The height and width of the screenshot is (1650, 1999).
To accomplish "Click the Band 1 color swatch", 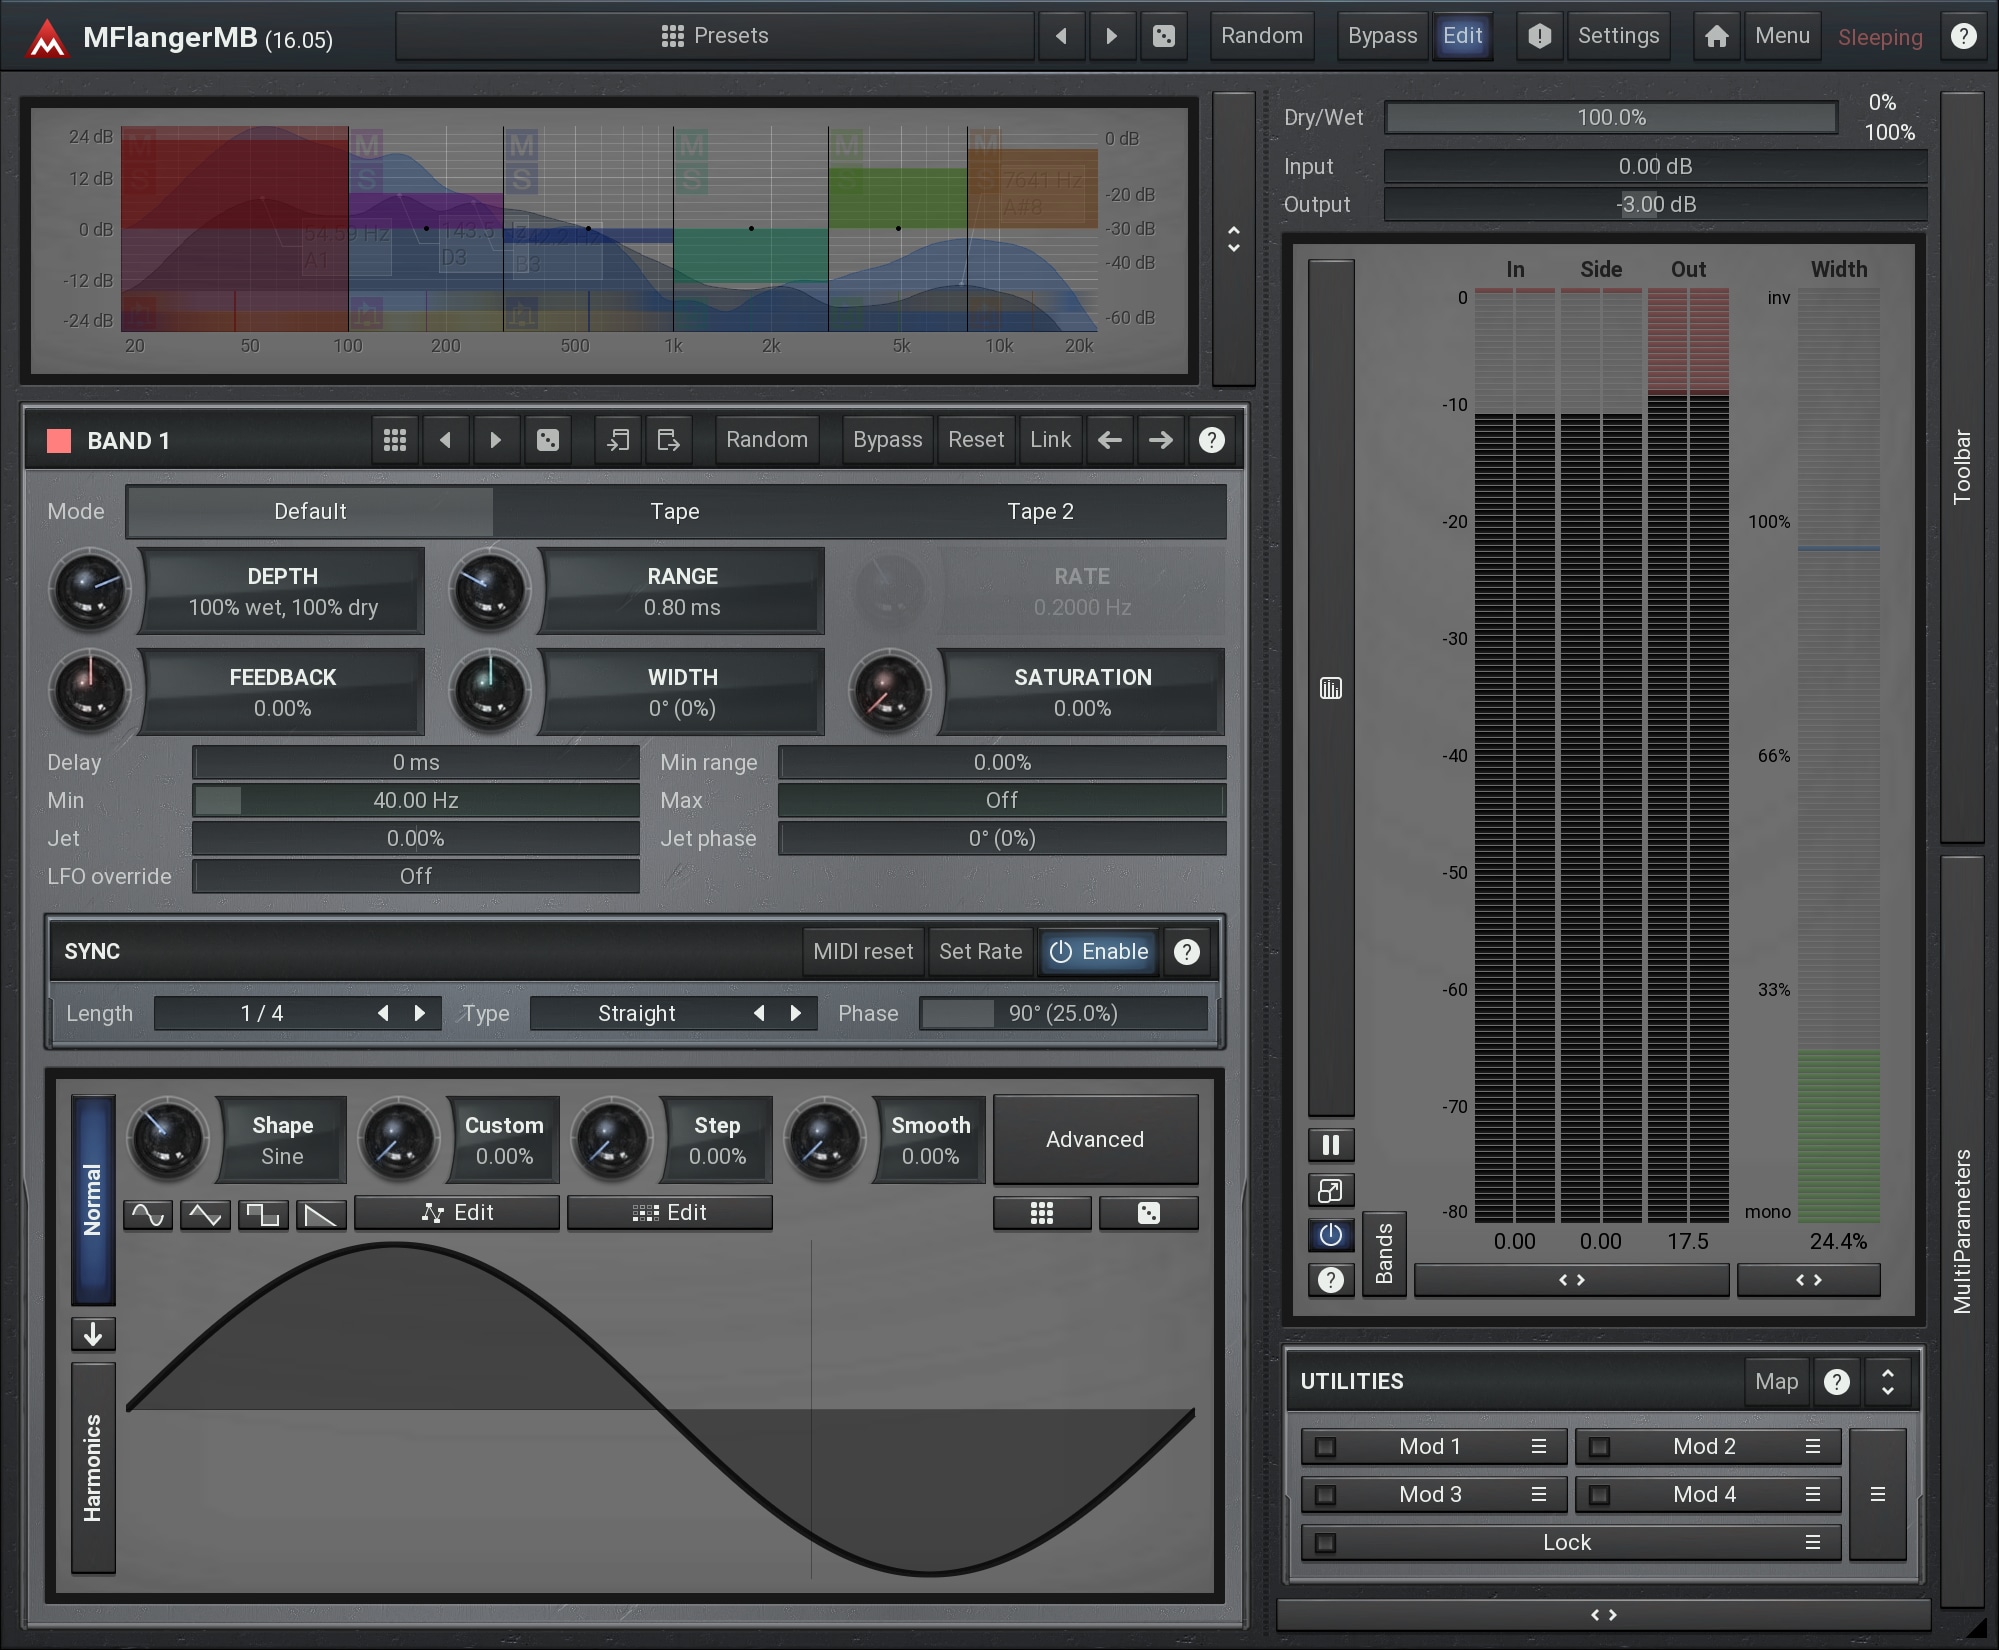I will 59,441.
